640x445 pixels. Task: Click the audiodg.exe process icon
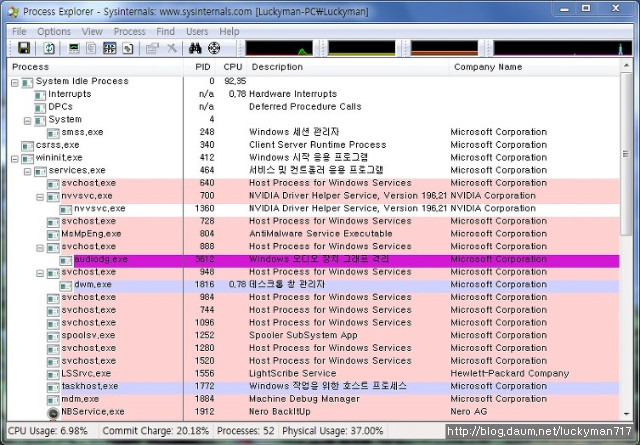coord(66,260)
